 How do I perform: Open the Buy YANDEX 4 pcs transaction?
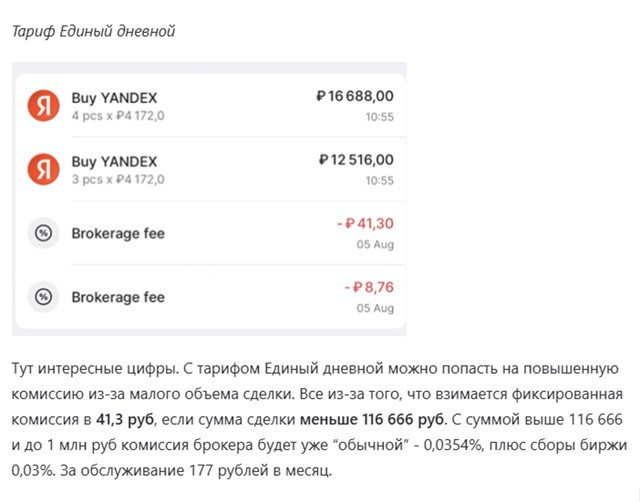coord(211,106)
